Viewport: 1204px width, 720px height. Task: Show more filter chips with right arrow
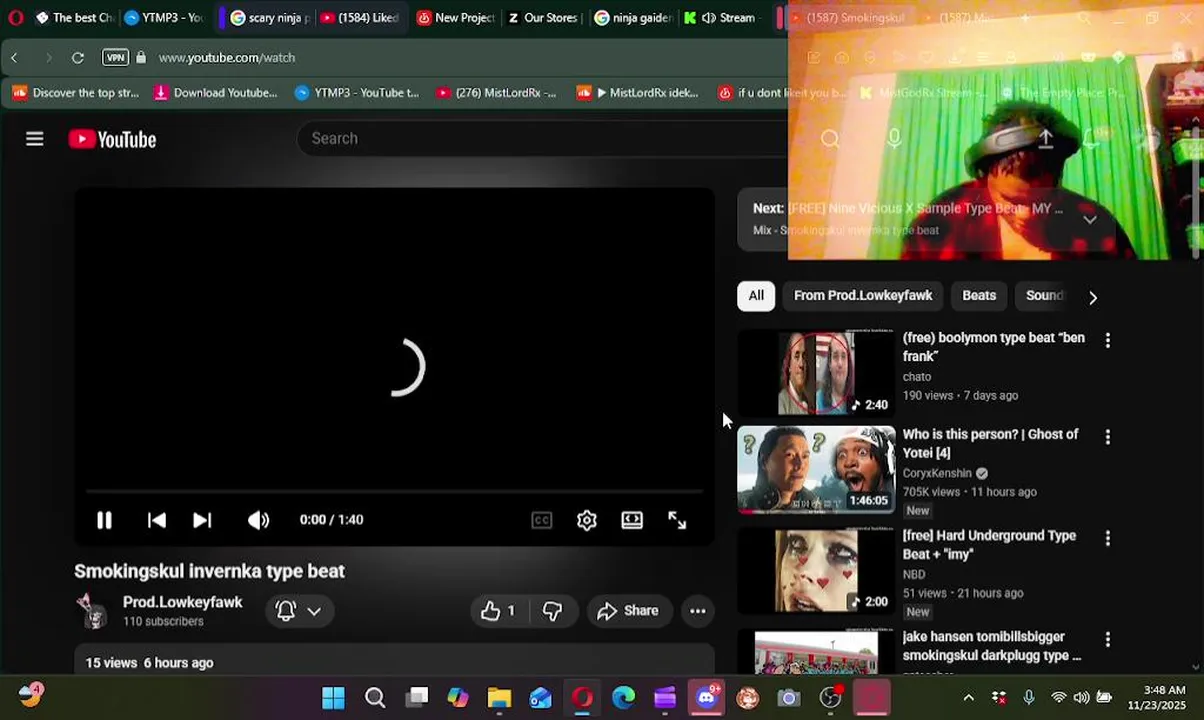(x=1093, y=297)
